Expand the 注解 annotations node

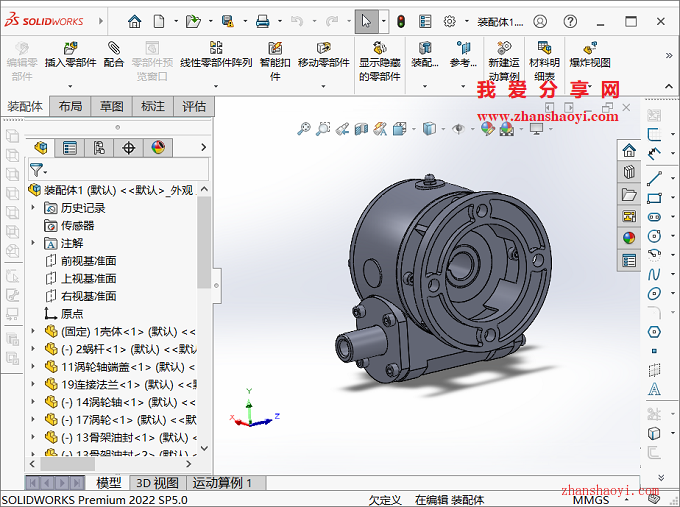point(33,243)
